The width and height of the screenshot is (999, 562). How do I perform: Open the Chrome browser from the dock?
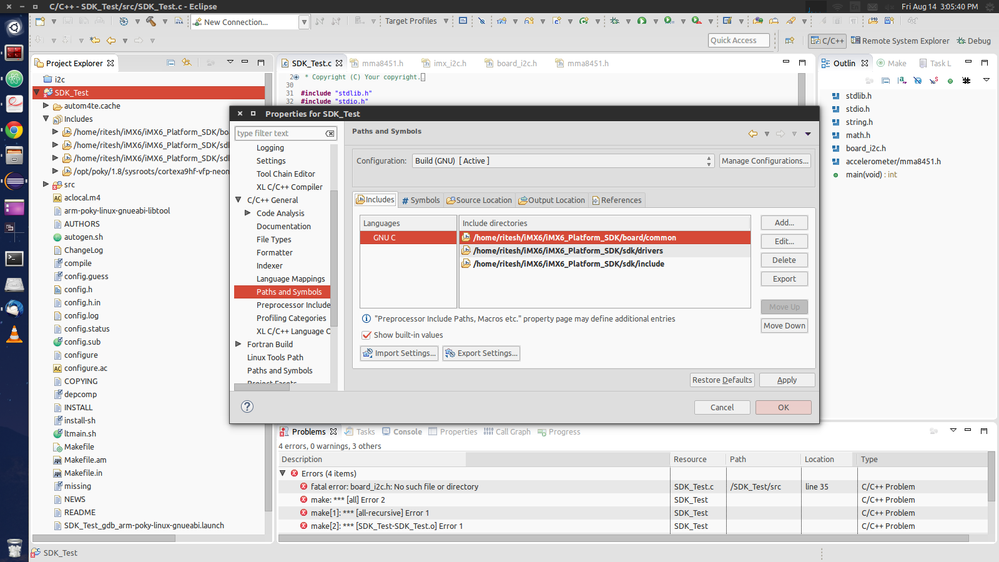(x=14, y=130)
